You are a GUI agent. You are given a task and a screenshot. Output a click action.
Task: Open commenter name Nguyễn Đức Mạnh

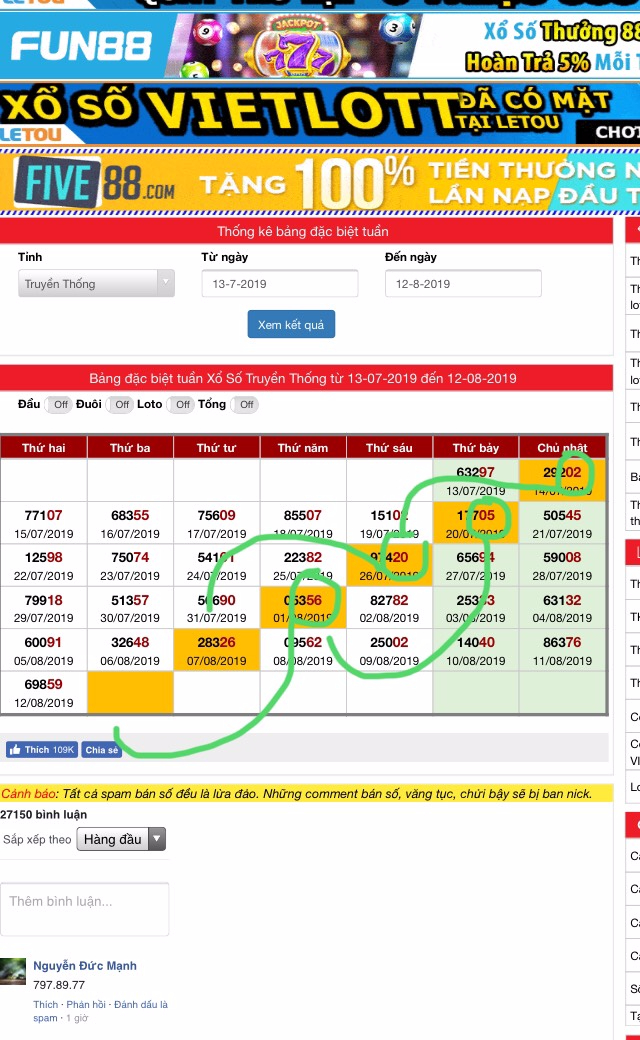(x=85, y=966)
